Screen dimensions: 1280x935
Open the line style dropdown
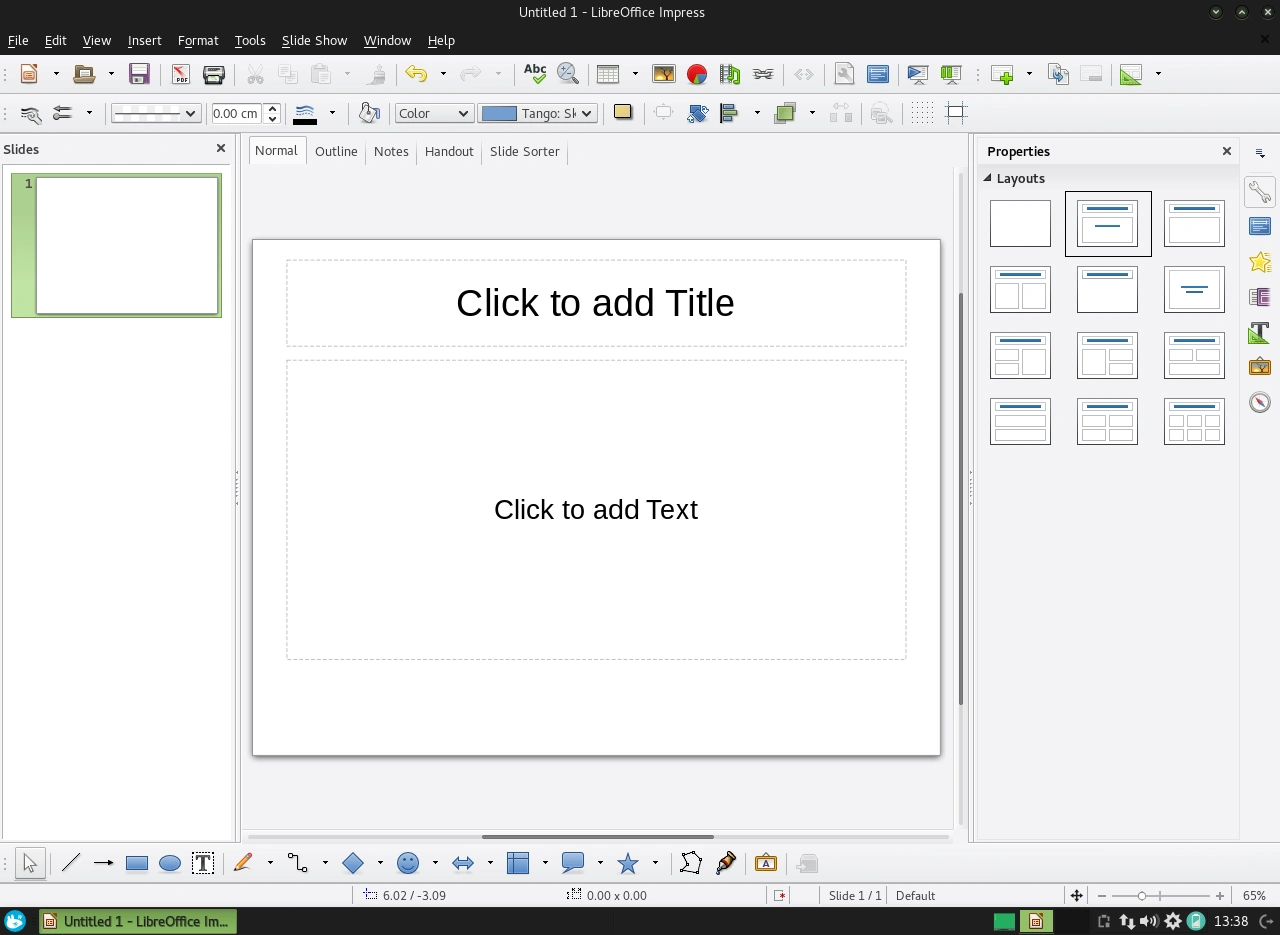[155, 113]
